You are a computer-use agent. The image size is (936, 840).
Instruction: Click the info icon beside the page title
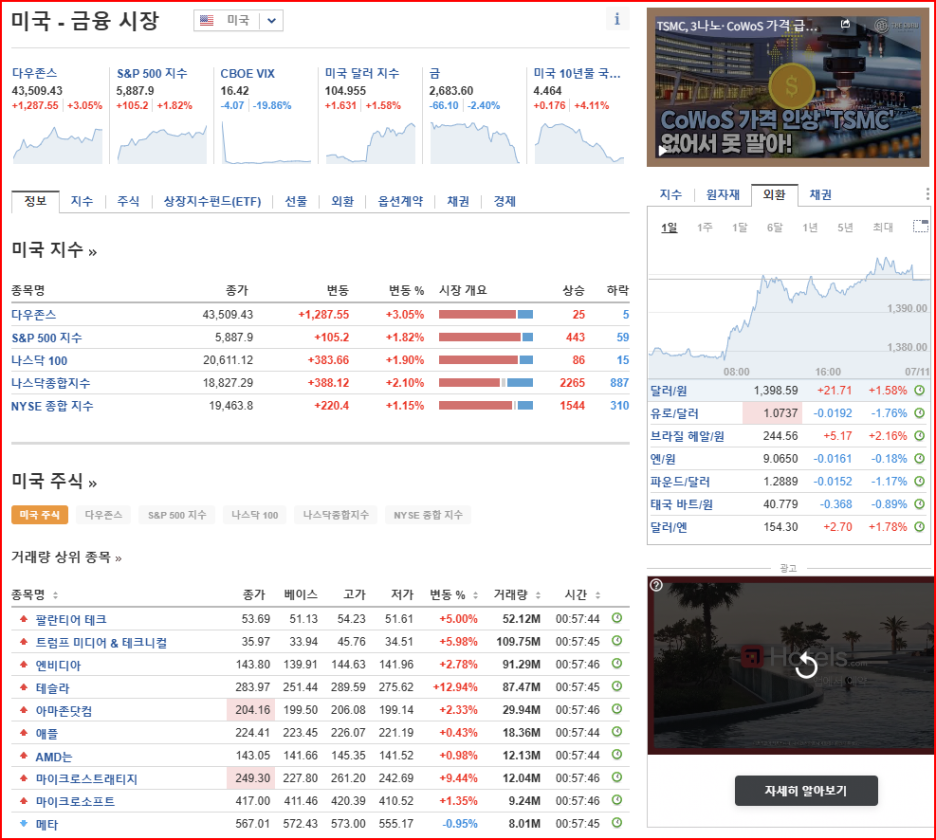coord(617,19)
